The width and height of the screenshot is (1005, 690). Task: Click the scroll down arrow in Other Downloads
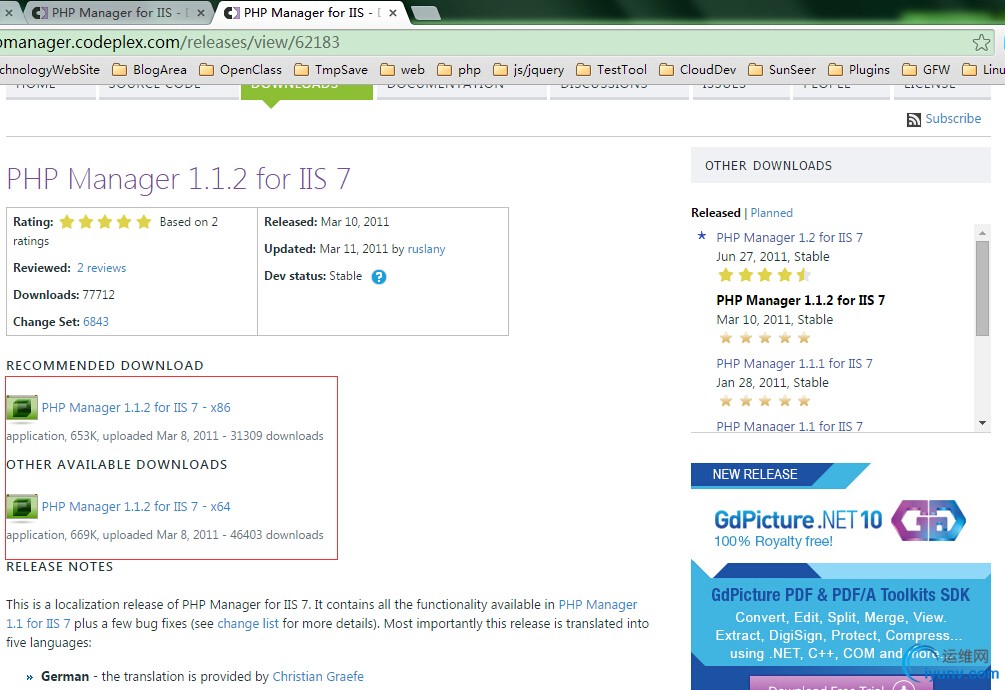[x=982, y=423]
